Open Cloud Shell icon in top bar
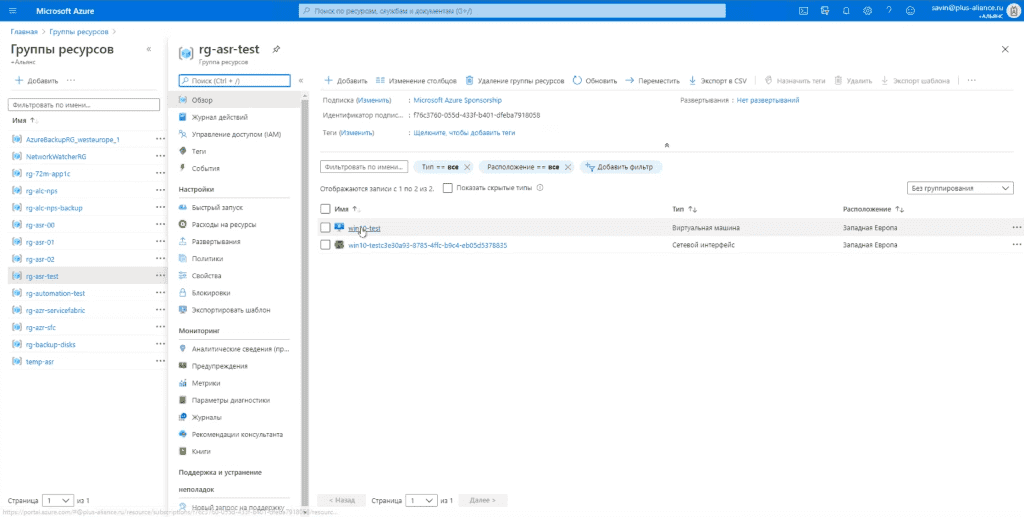This screenshot has width=1024, height=517. 804,10
